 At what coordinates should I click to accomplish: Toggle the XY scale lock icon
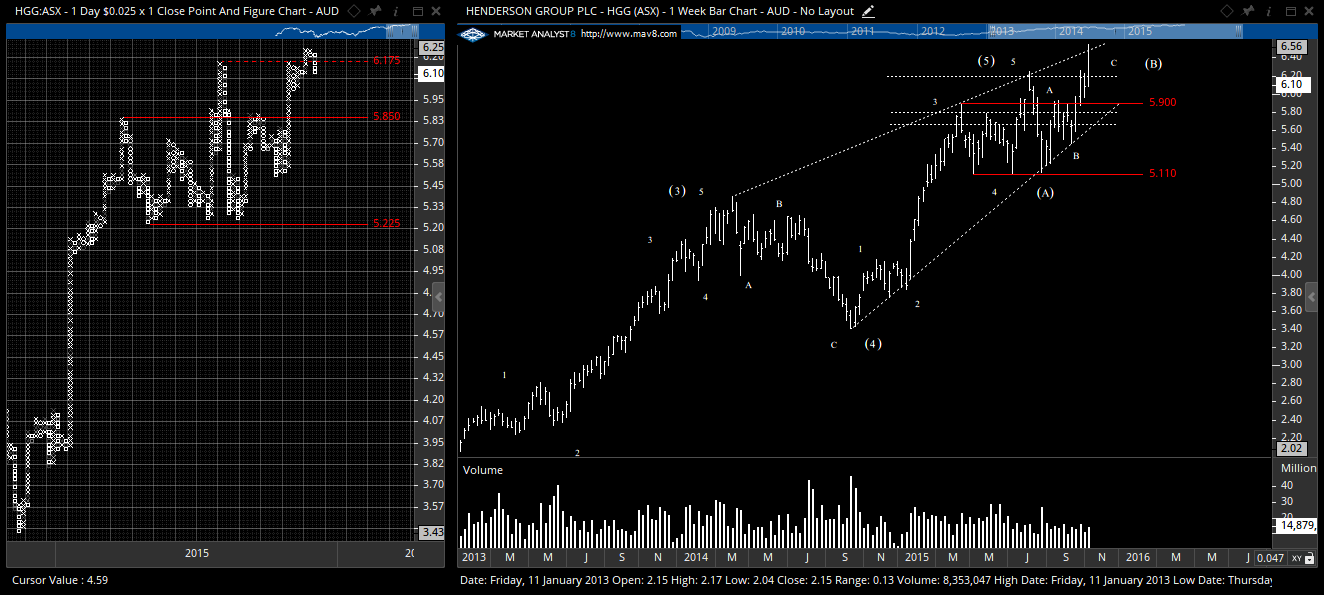pos(1311,558)
